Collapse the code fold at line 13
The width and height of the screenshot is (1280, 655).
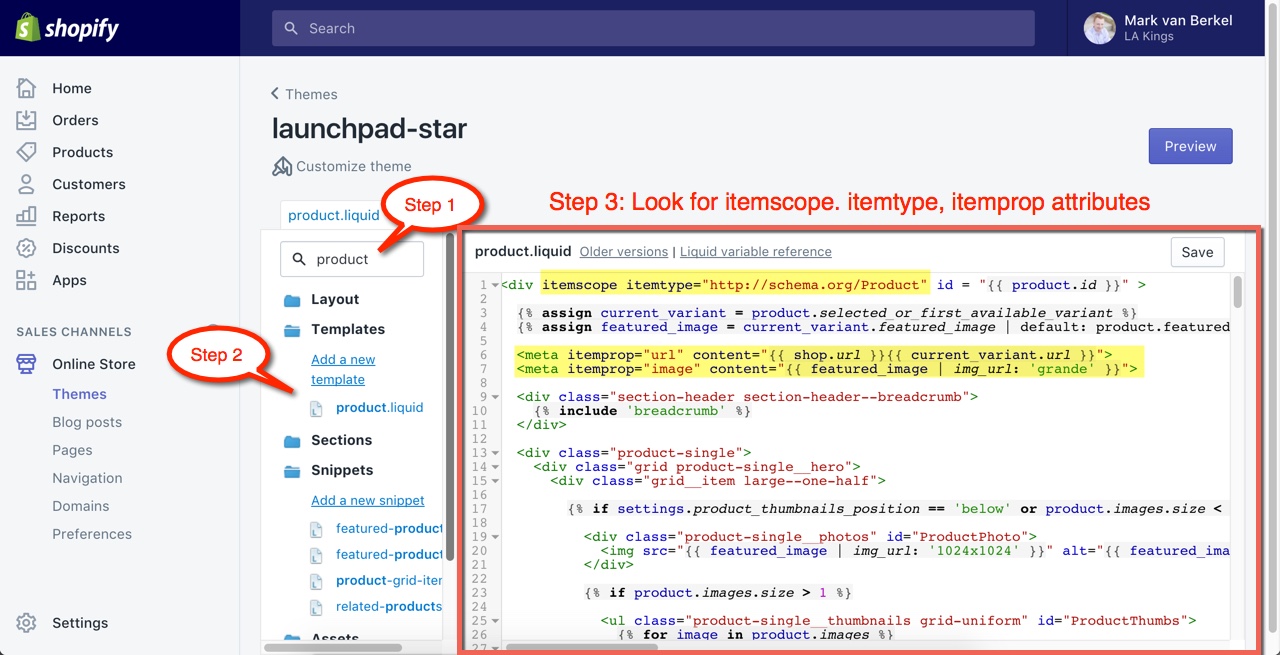point(495,453)
